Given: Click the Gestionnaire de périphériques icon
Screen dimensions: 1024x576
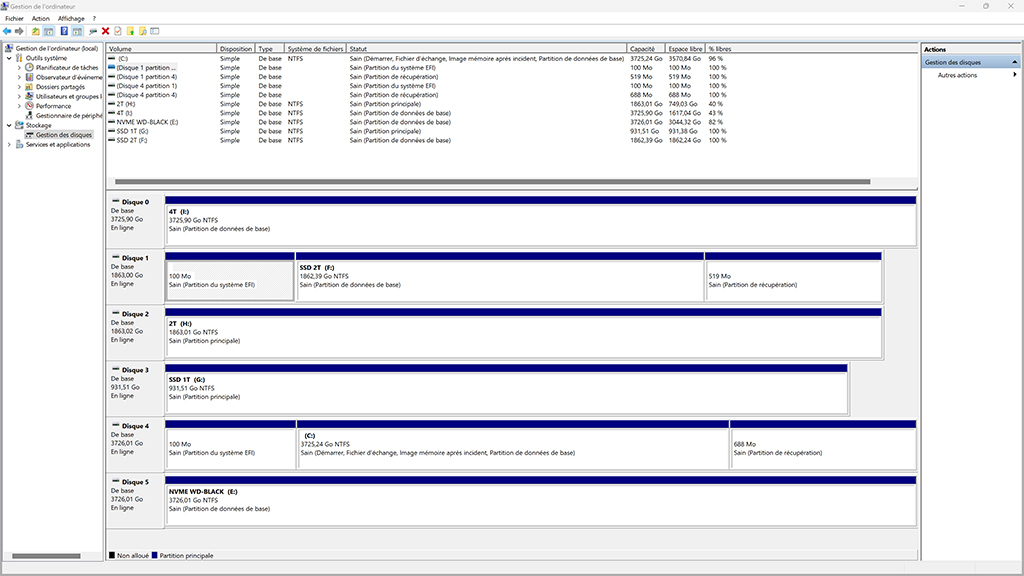Looking at the screenshot, I should point(29,116).
